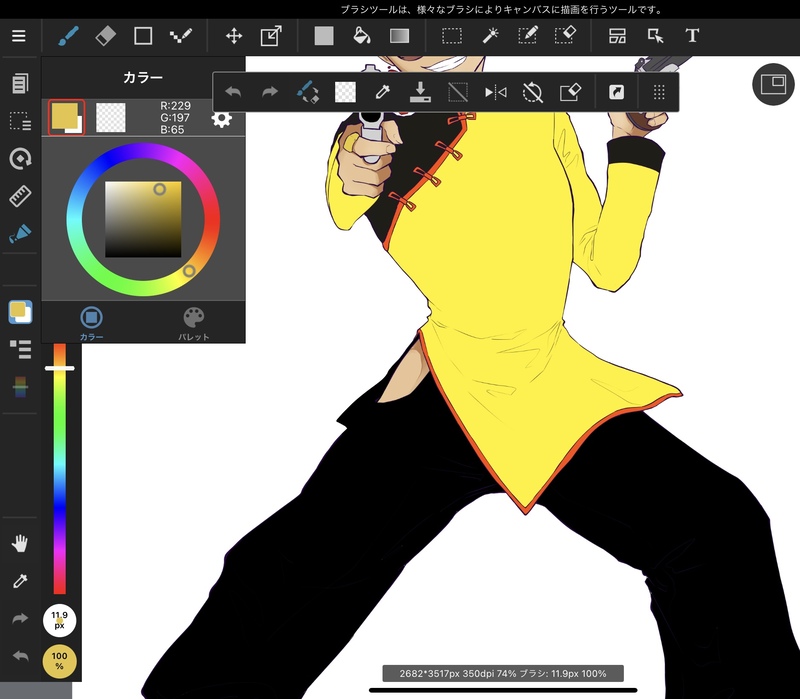
Task: Select the Gradient tool
Action: [x=400, y=36]
